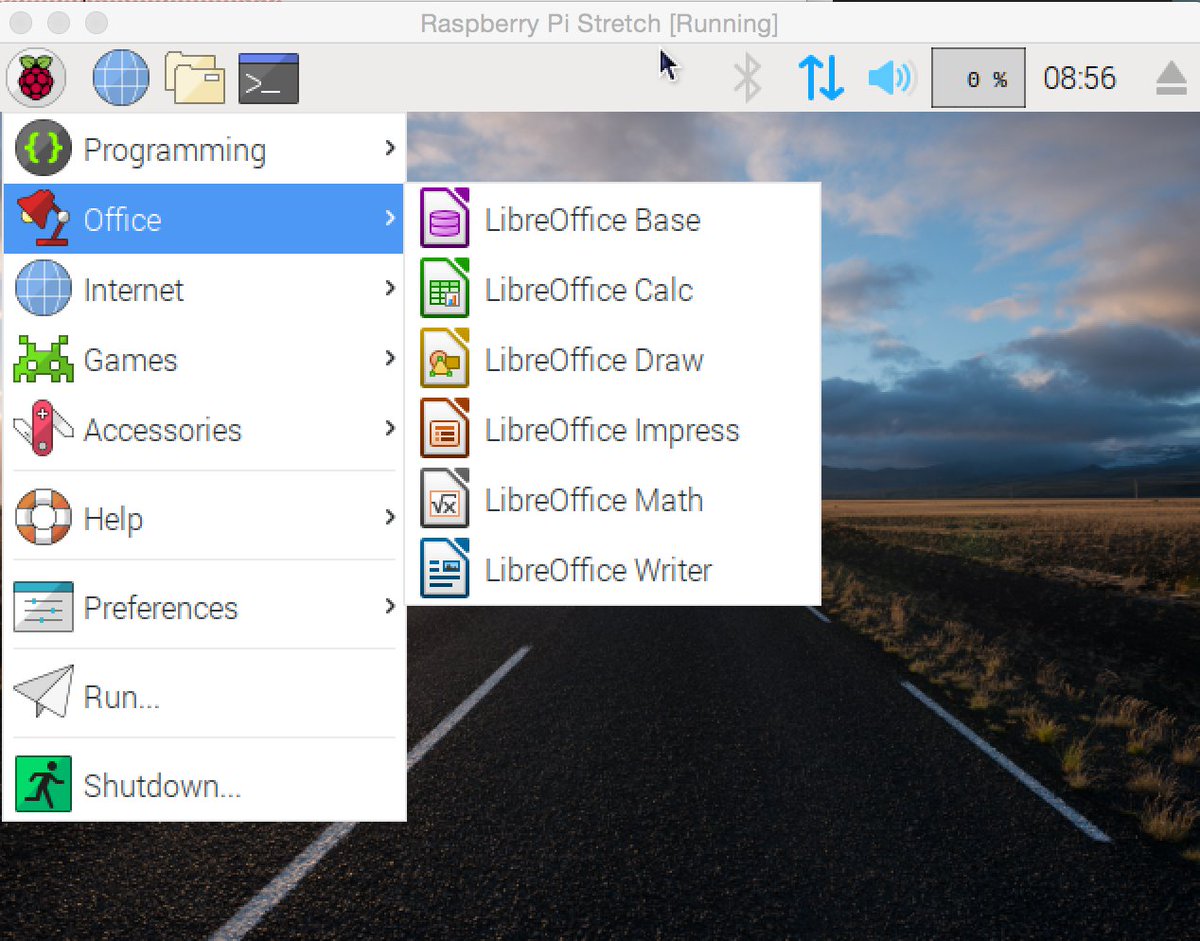Click the 08:56 clock in the taskbar

(x=1080, y=78)
